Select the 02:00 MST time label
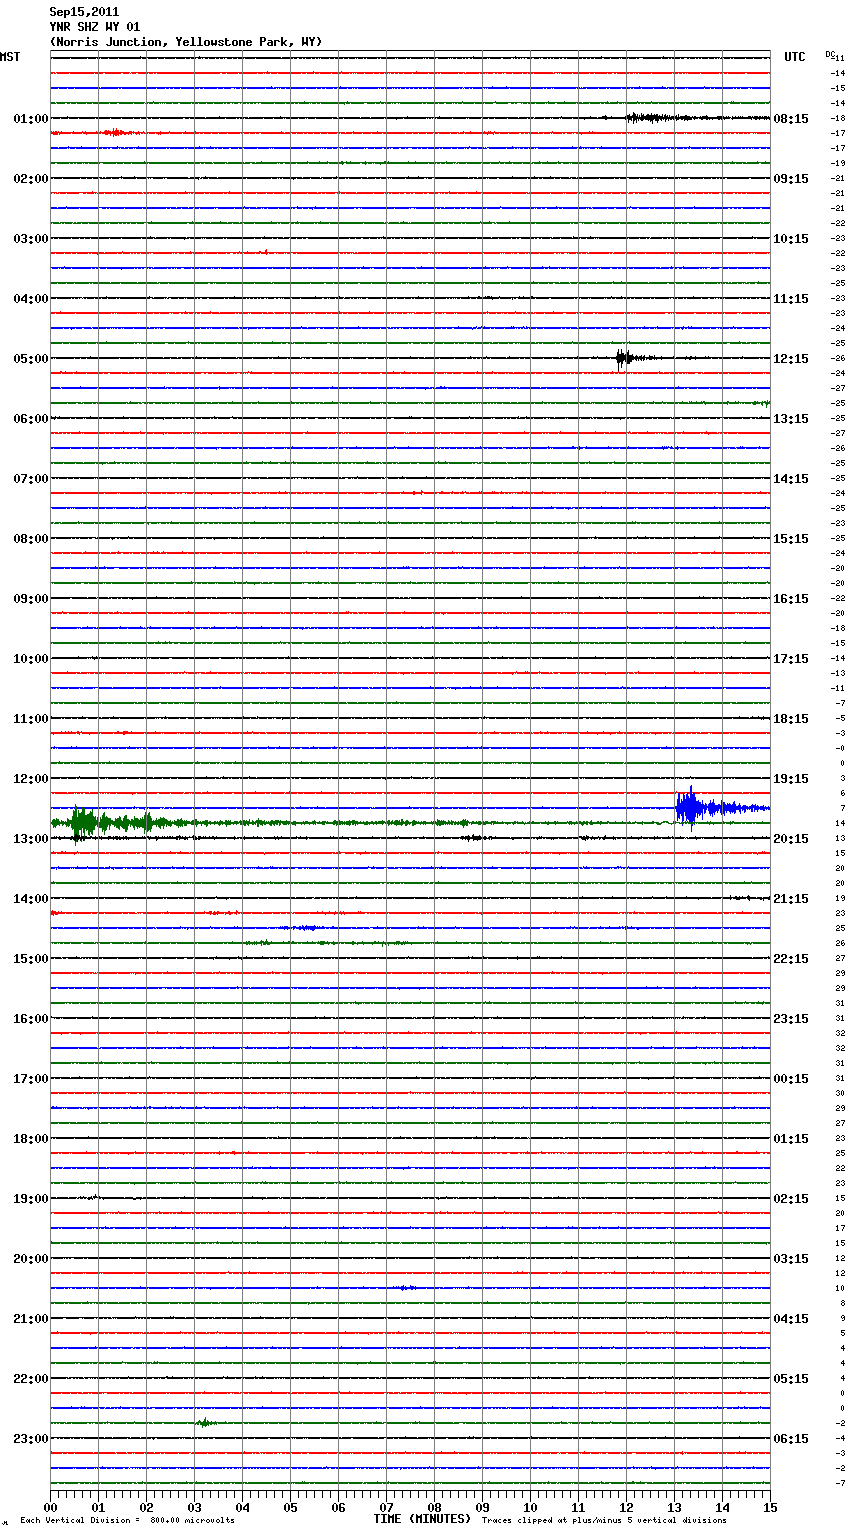Image resolution: width=850 pixels, height=1534 pixels. pos(31,179)
